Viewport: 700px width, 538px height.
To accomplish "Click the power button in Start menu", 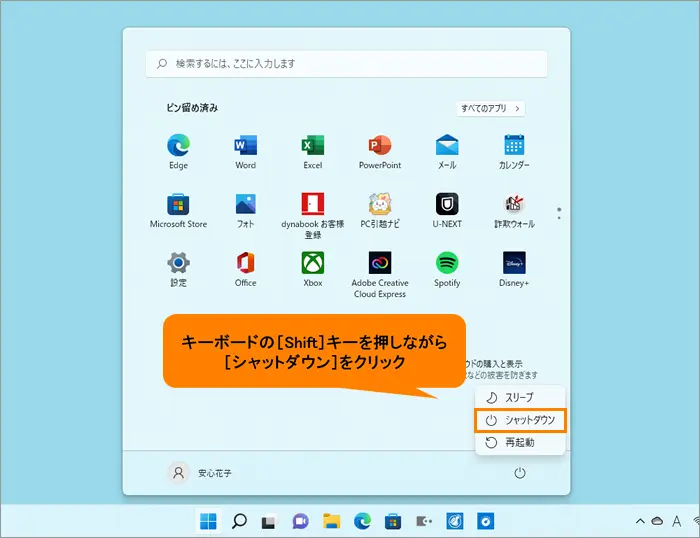I will [520, 473].
